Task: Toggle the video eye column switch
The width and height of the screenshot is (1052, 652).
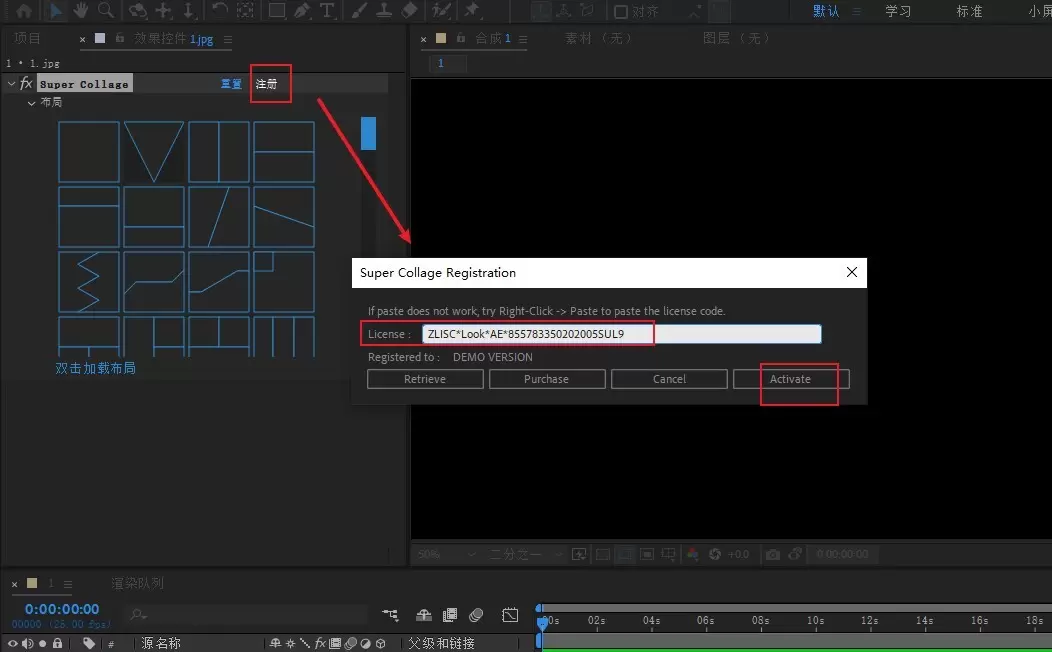Action: (12, 643)
